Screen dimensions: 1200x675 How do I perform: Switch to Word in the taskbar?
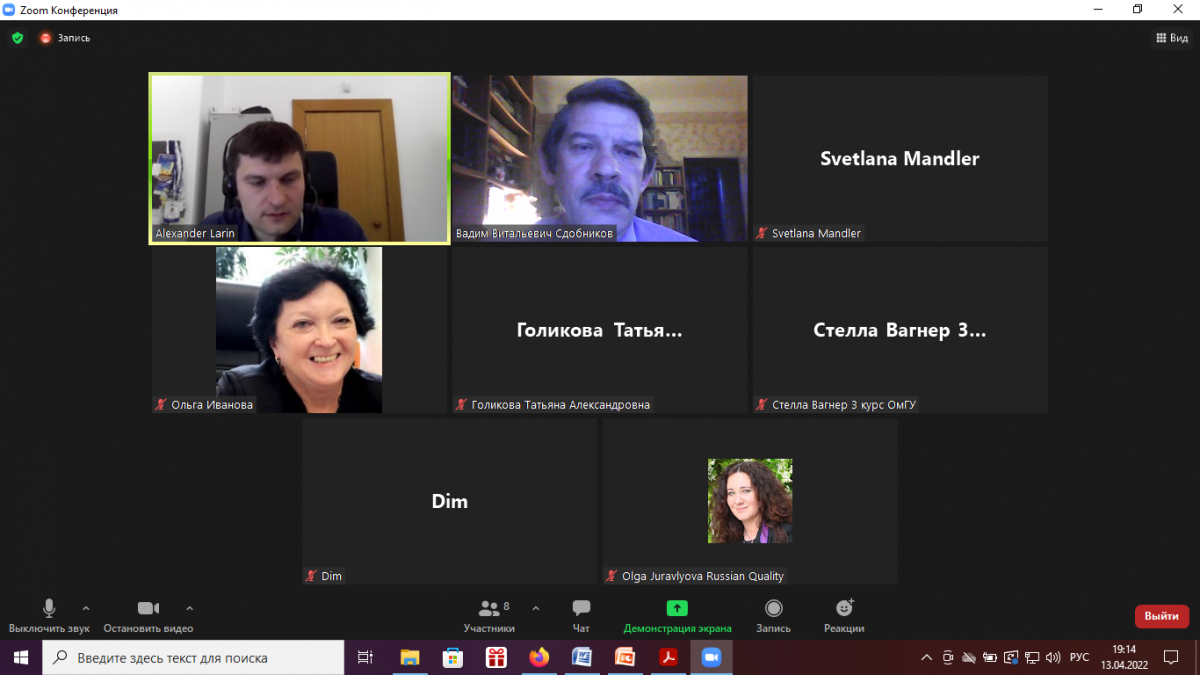(582, 658)
